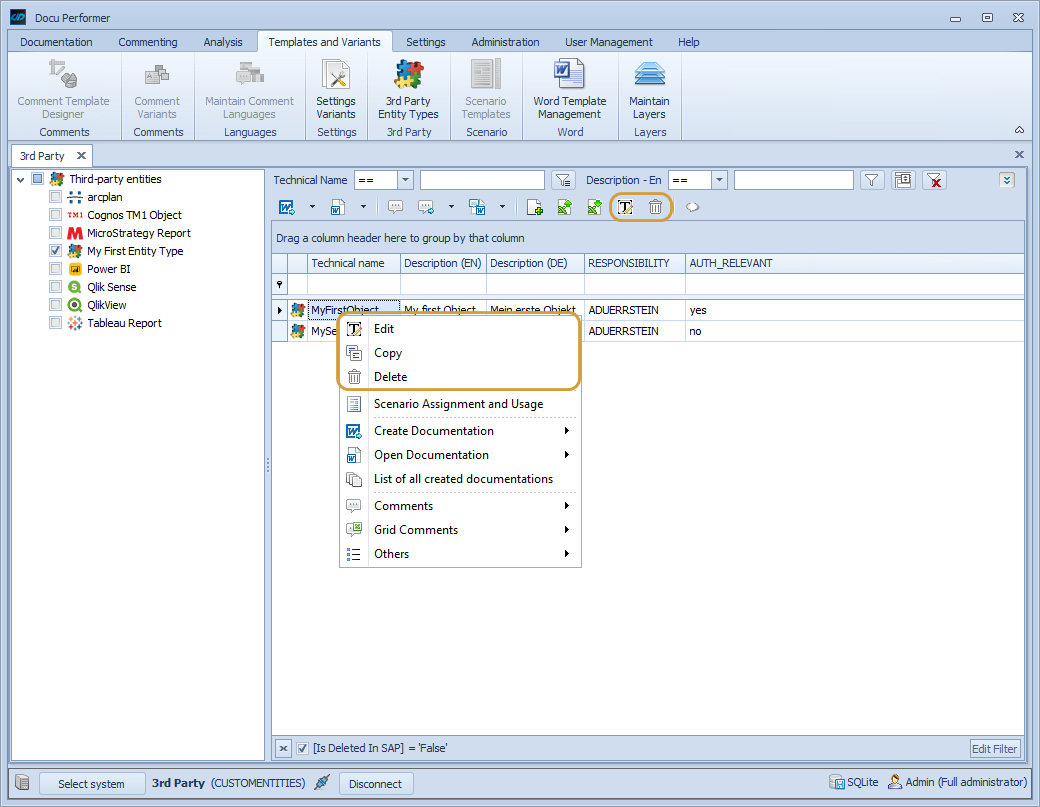Open the Description - En operator dropdown
Screen dimensions: 1040x807
(x=718, y=180)
